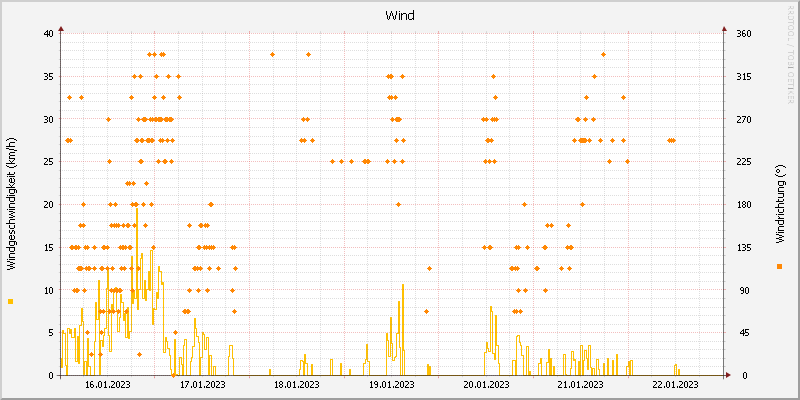The height and width of the screenshot is (400, 800).
Task: Select the date label 17.01.2023
Action: point(203,384)
